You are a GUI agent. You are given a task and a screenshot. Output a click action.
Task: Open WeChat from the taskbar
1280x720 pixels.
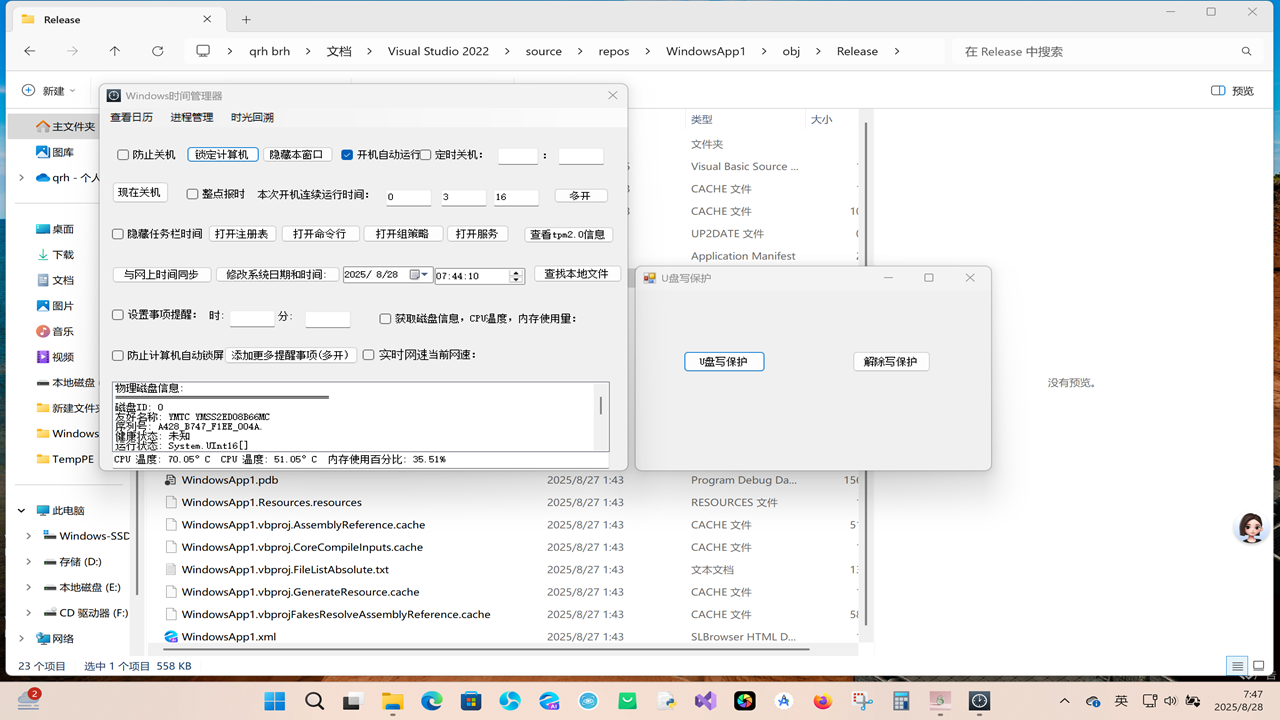click(627, 700)
